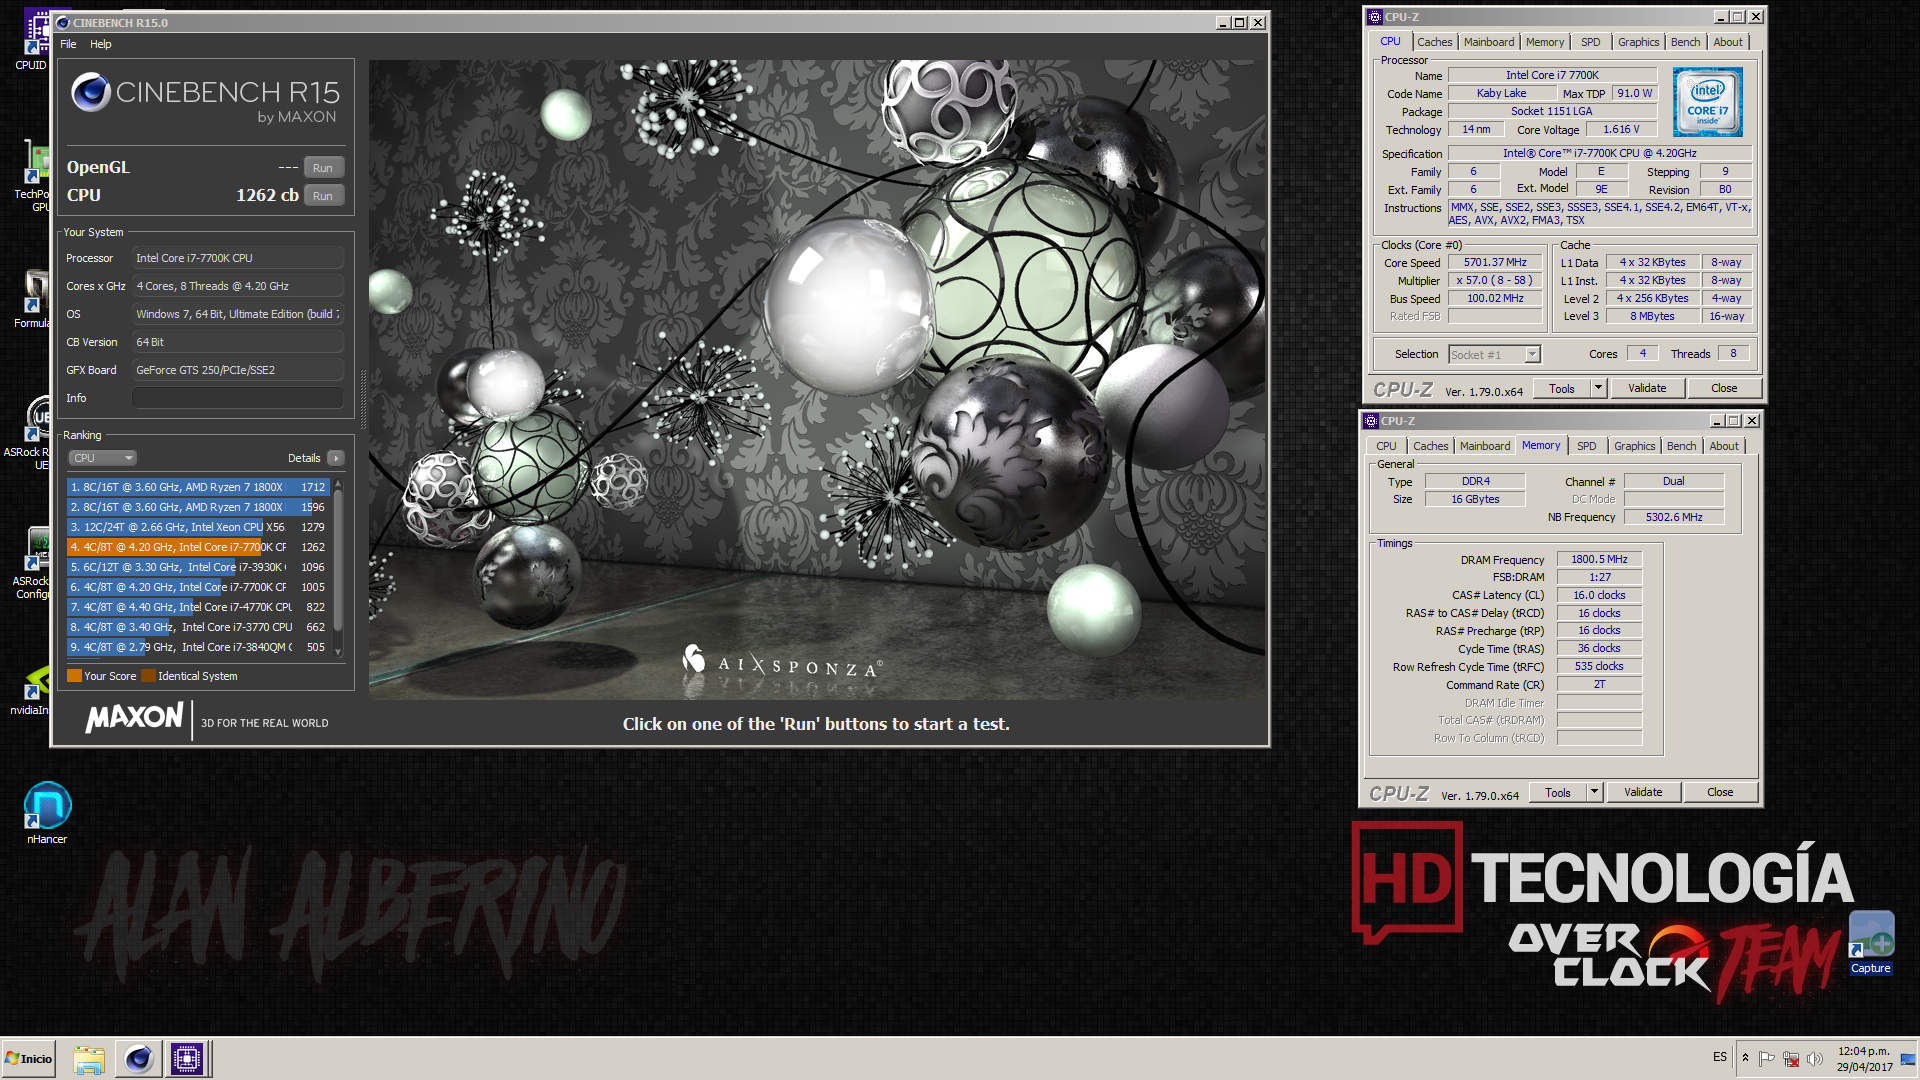The height and width of the screenshot is (1080, 1920).
Task: Click the Intel Core i7 logo in CPU-Z
Action: click(x=1708, y=102)
